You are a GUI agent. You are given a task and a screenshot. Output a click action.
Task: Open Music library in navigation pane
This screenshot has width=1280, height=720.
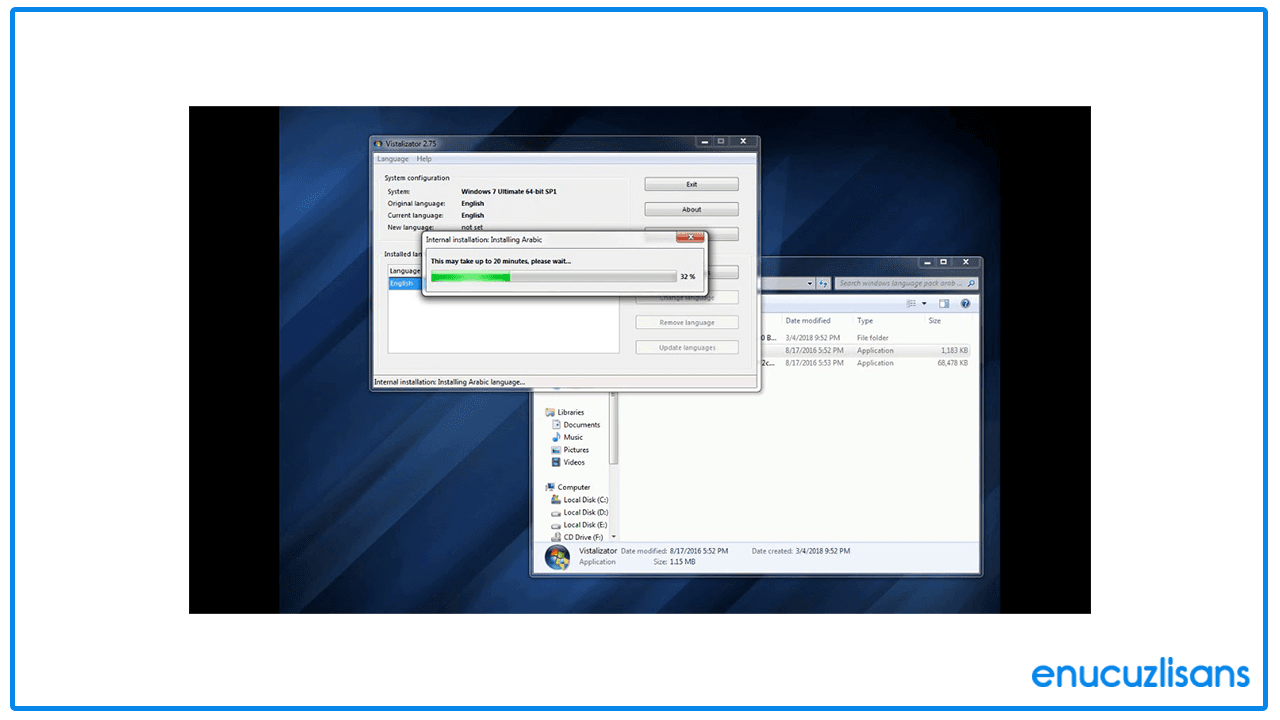click(x=573, y=437)
